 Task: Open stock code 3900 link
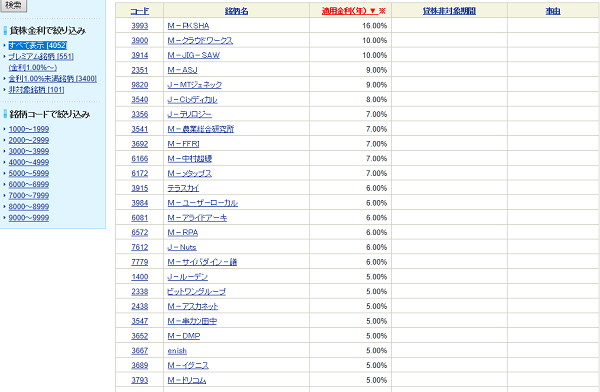pyautogui.click(x=140, y=41)
